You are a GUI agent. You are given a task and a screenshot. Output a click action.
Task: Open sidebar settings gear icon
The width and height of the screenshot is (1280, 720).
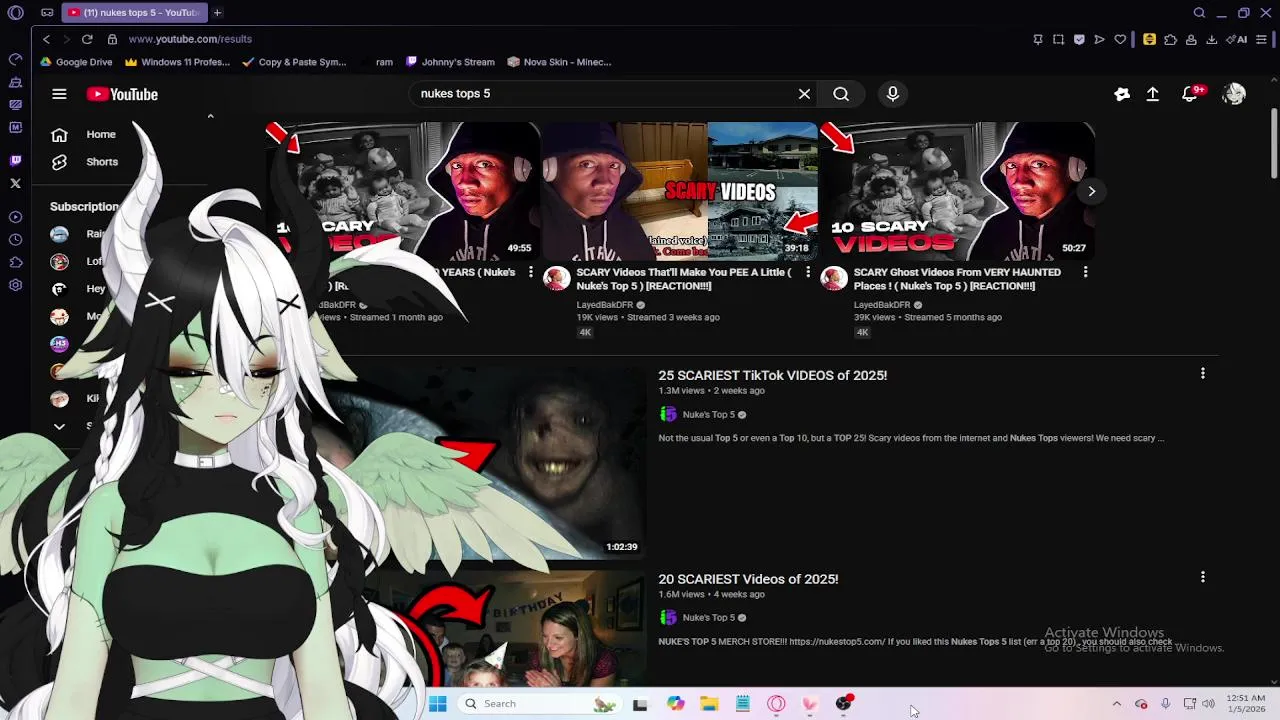pyautogui.click(x=15, y=285)
